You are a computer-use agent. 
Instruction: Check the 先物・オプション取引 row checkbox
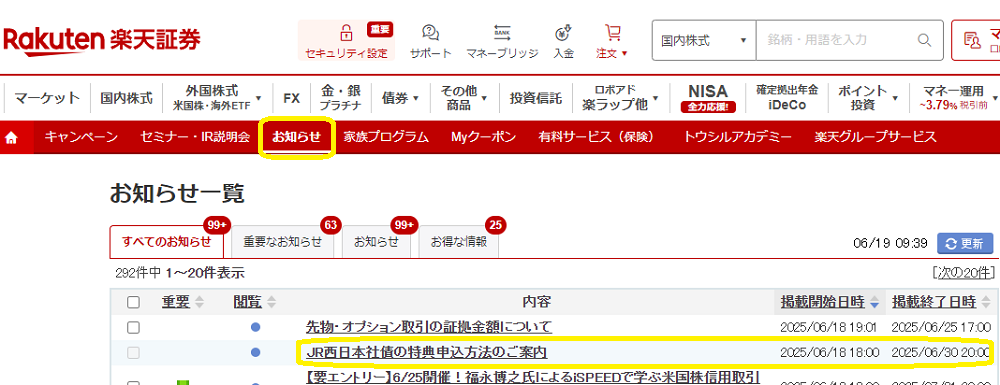[133, 328]
